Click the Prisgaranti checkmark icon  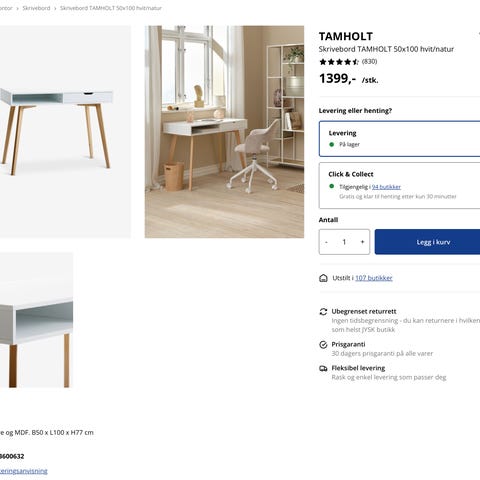click(323, 345)
